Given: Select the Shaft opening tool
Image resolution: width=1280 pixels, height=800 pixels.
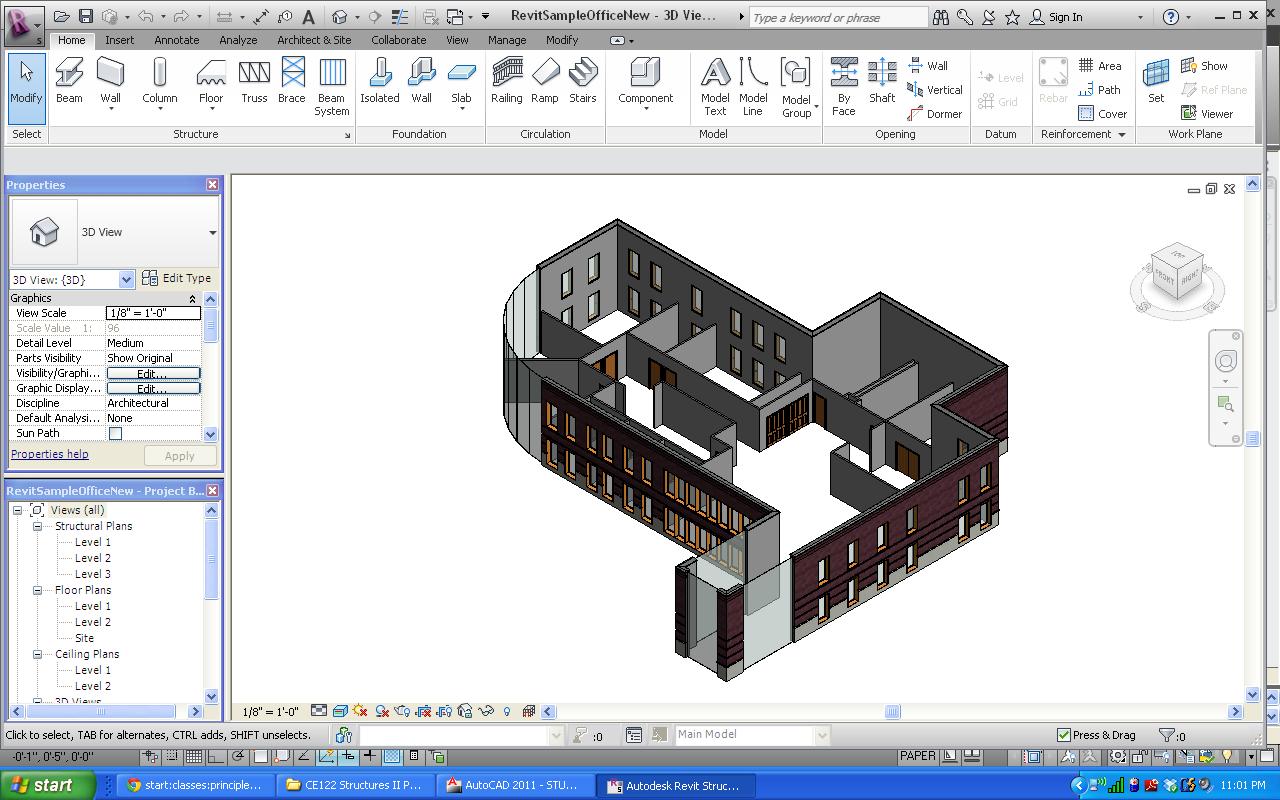Looking at the screenshot, I should (x=882, y=81).
